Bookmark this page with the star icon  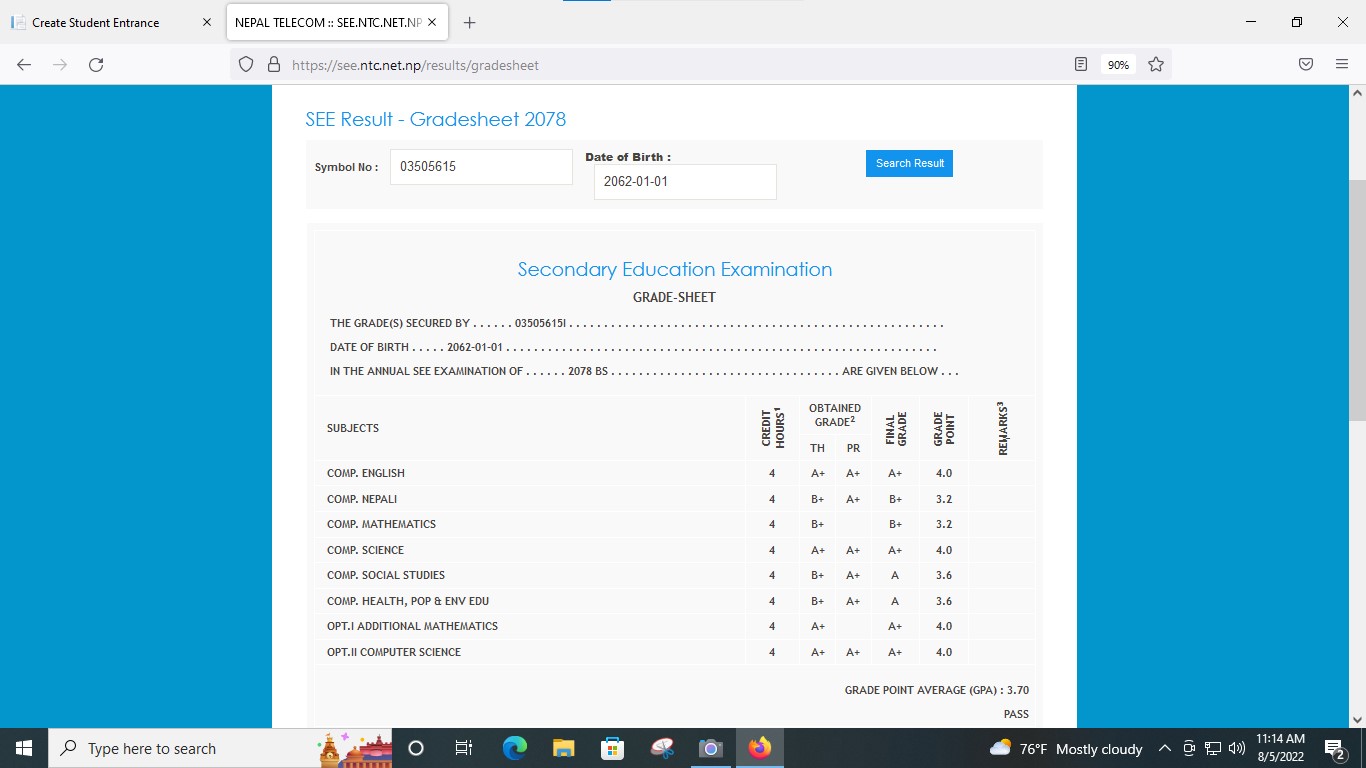coord(1156,65)
